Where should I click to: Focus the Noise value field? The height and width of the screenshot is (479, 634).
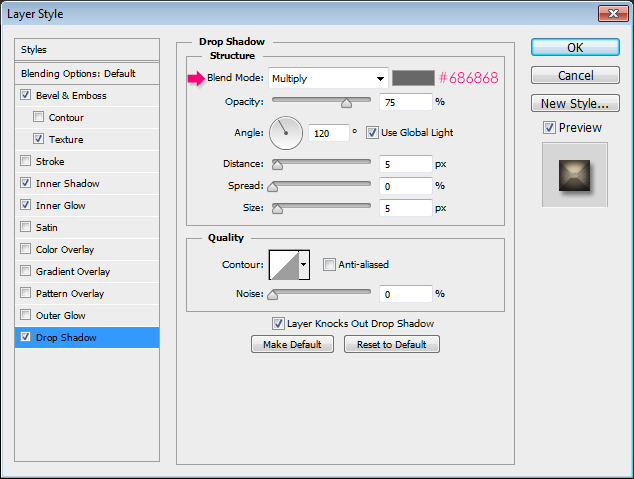coord(406,294)
